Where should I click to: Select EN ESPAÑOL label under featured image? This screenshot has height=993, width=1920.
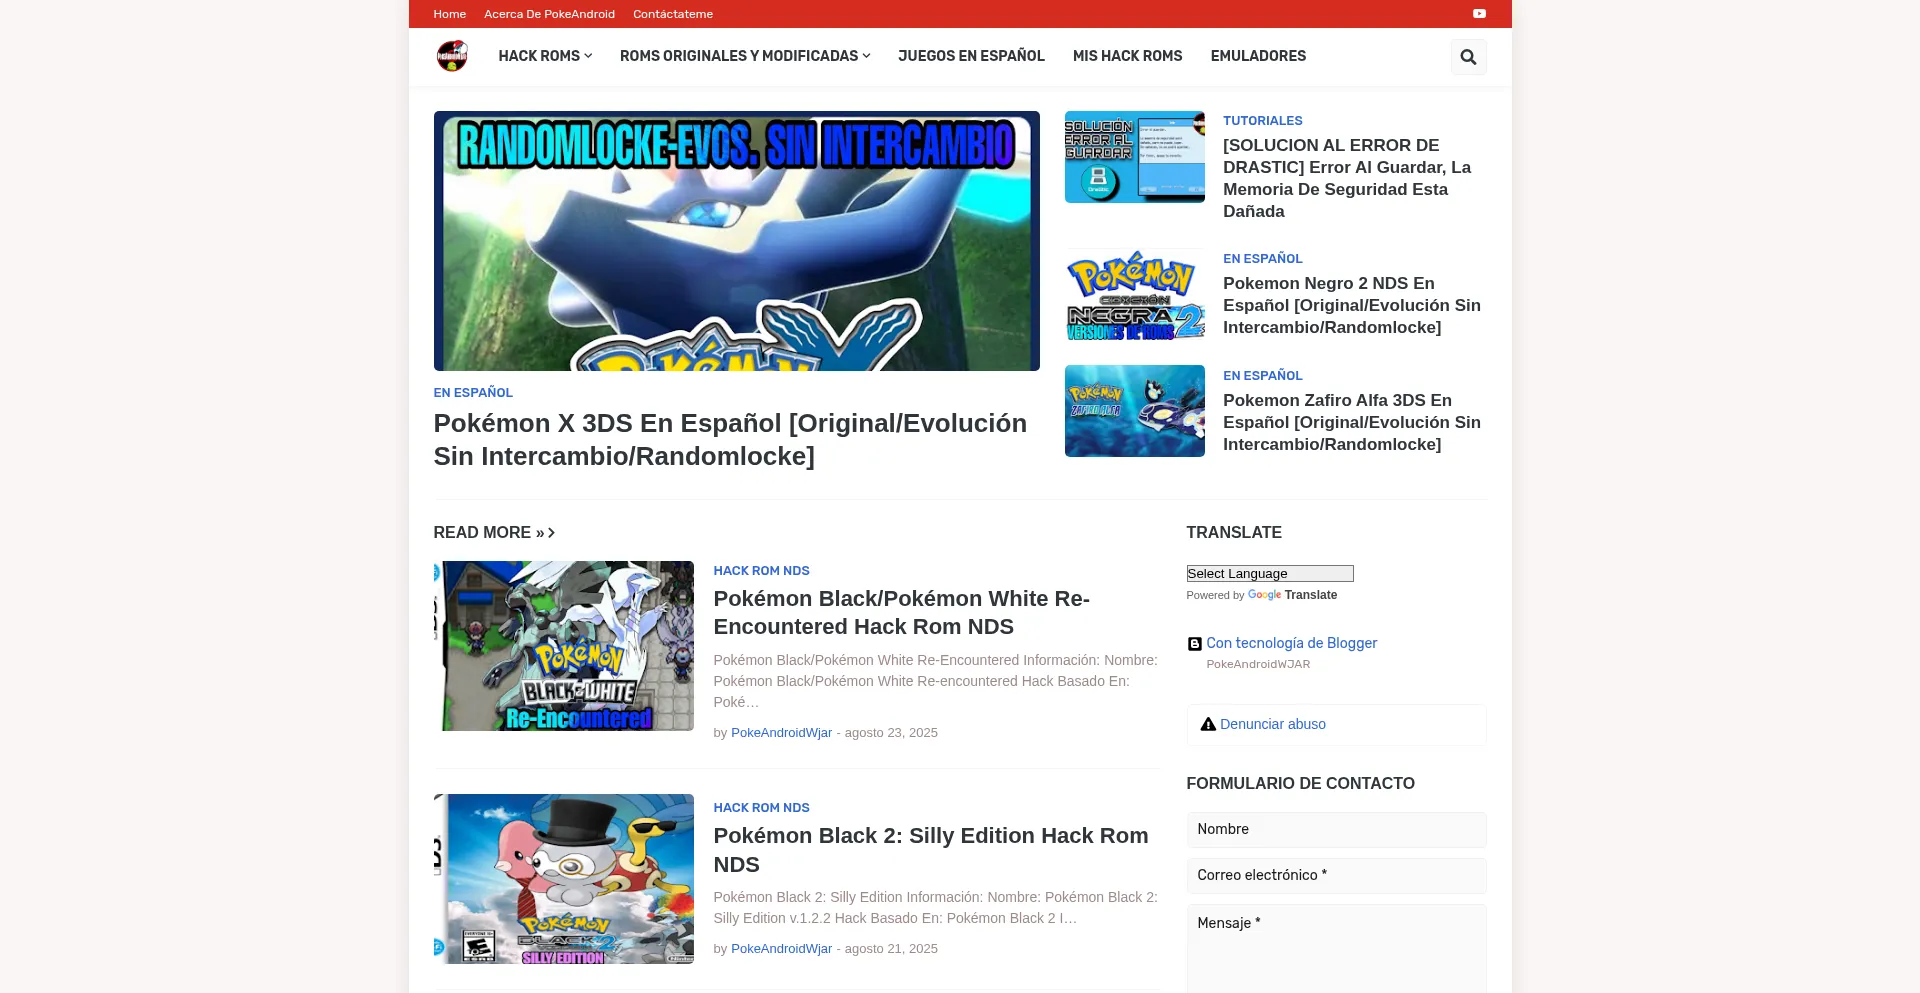pos(473,392)
